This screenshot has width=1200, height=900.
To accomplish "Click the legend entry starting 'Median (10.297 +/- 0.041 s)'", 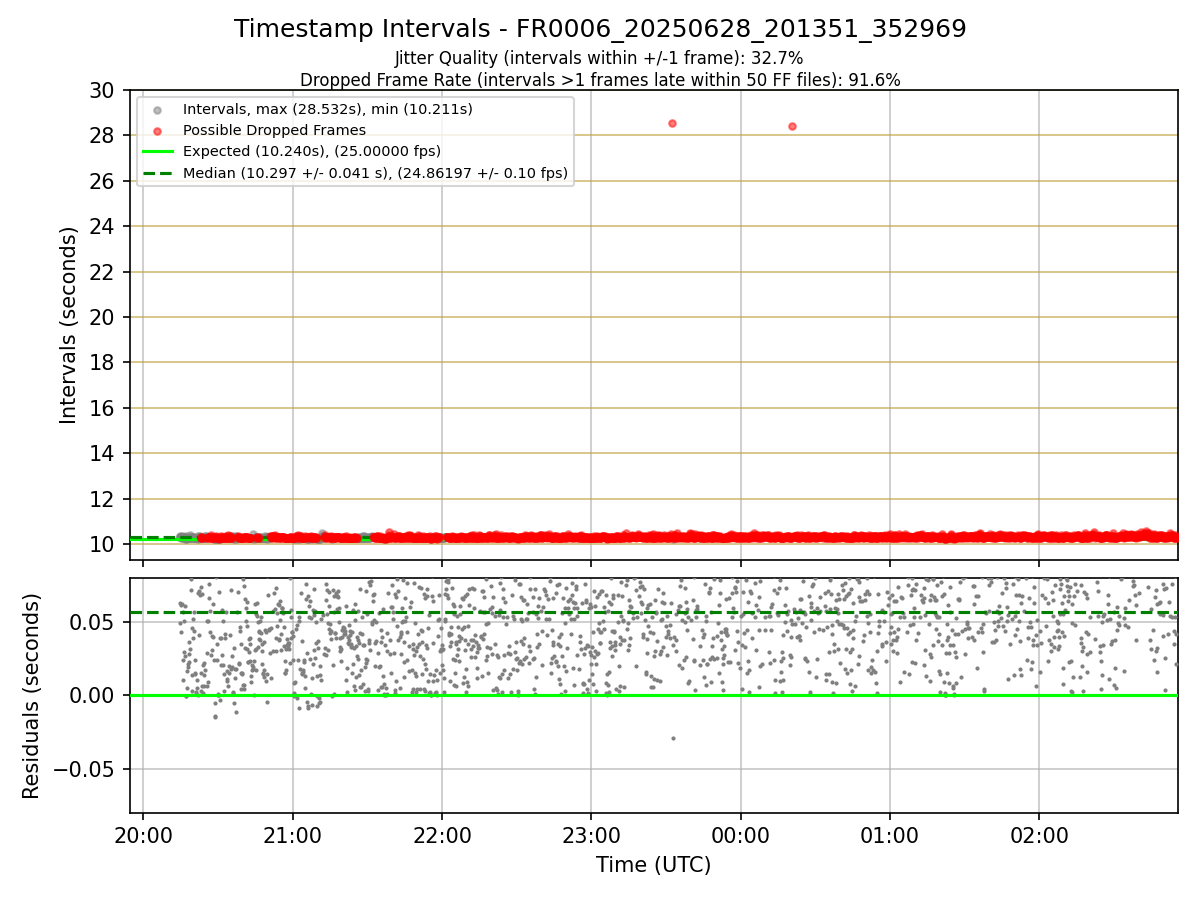I will tap(375, 173).
